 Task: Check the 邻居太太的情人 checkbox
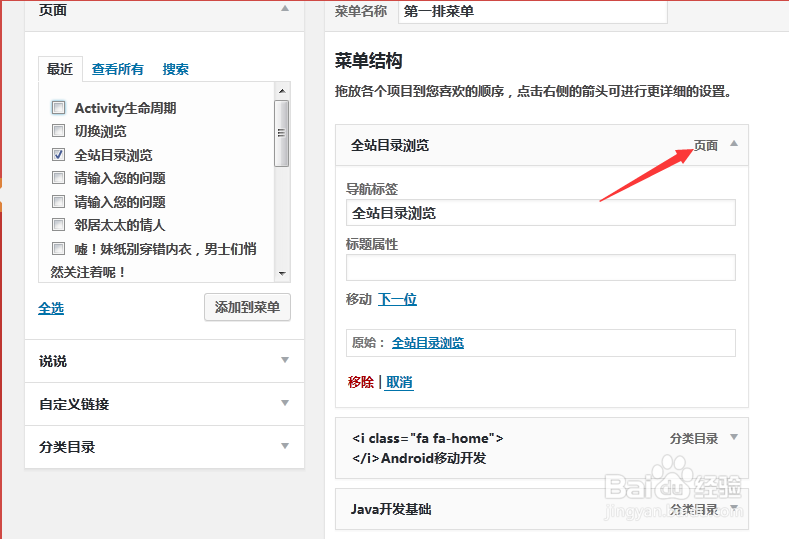pyautogui.click(x=58, y=224)
